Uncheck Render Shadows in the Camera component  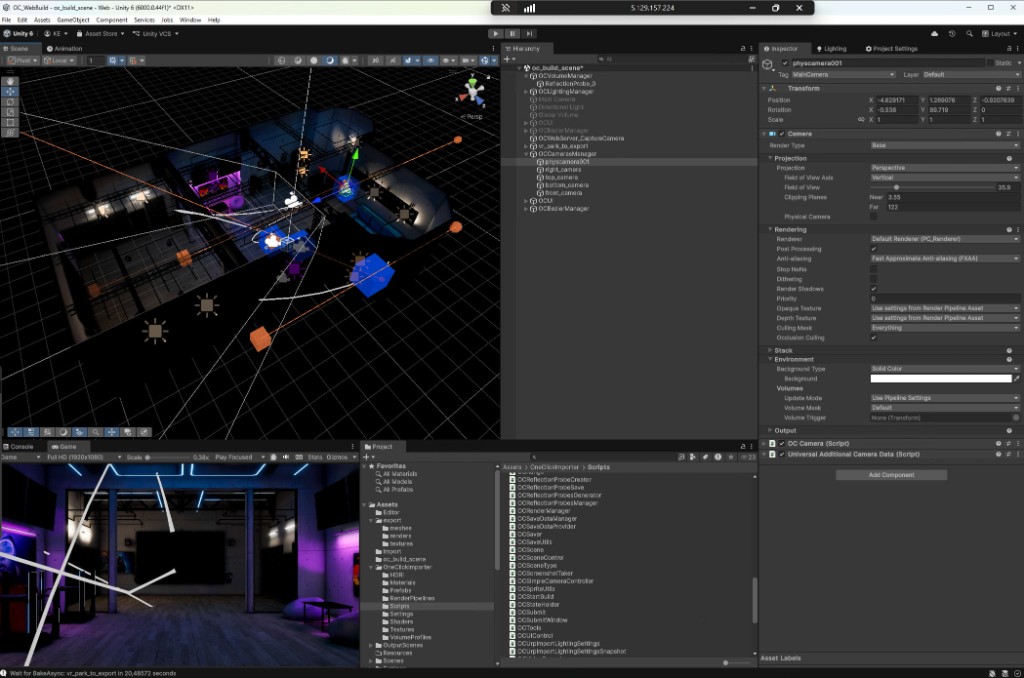pyautogui.click(x=874, y=287)
